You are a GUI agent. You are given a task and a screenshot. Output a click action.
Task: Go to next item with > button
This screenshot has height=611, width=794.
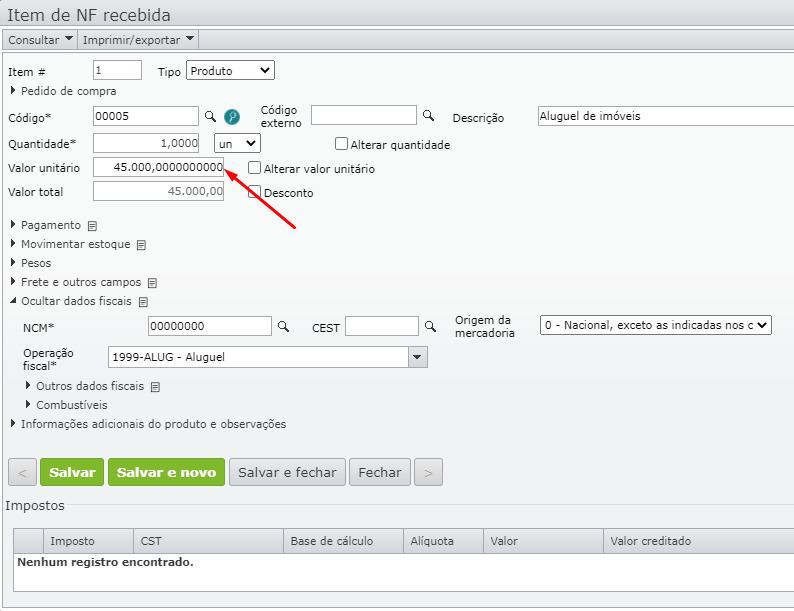[x=428, y=472]
